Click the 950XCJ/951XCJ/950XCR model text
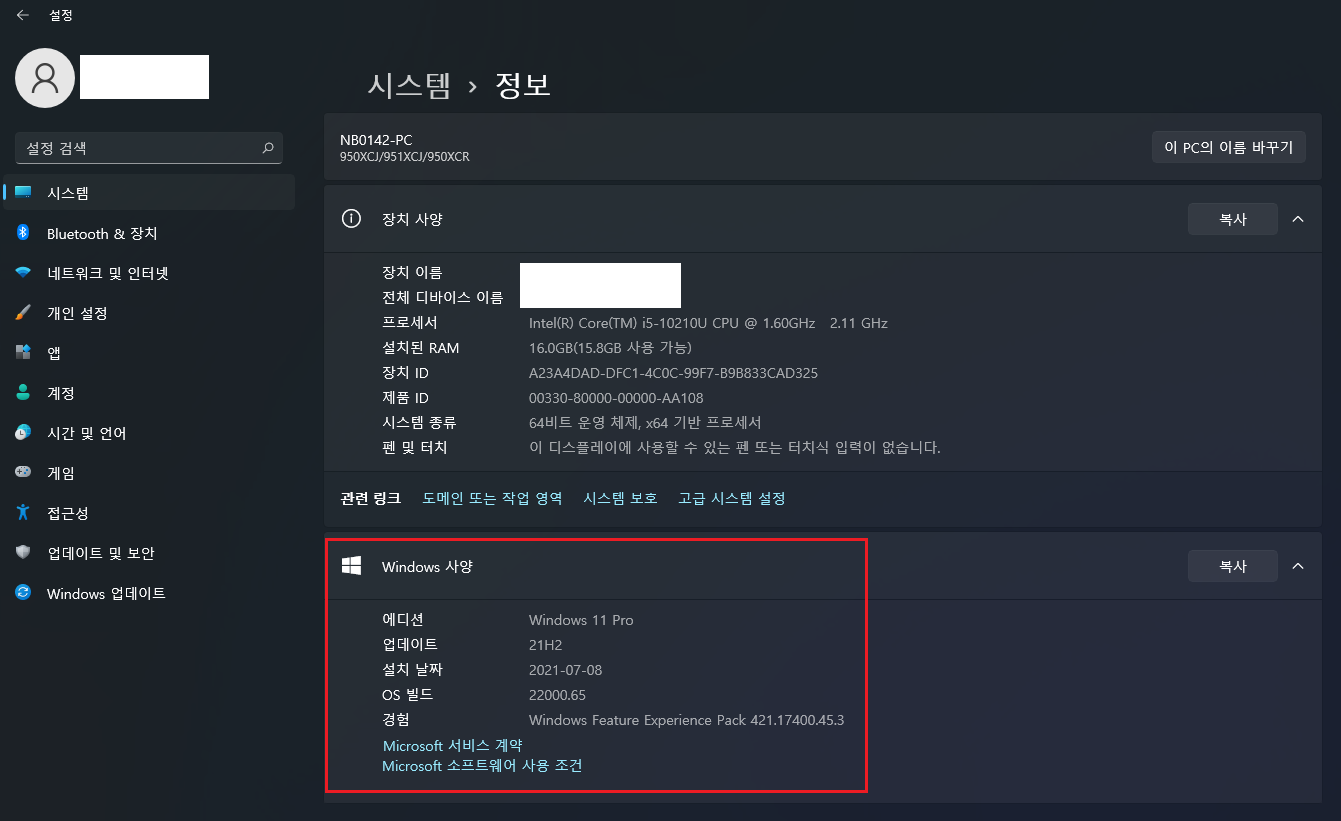Screen dimensions: 1341x821 tap(405, 157)
